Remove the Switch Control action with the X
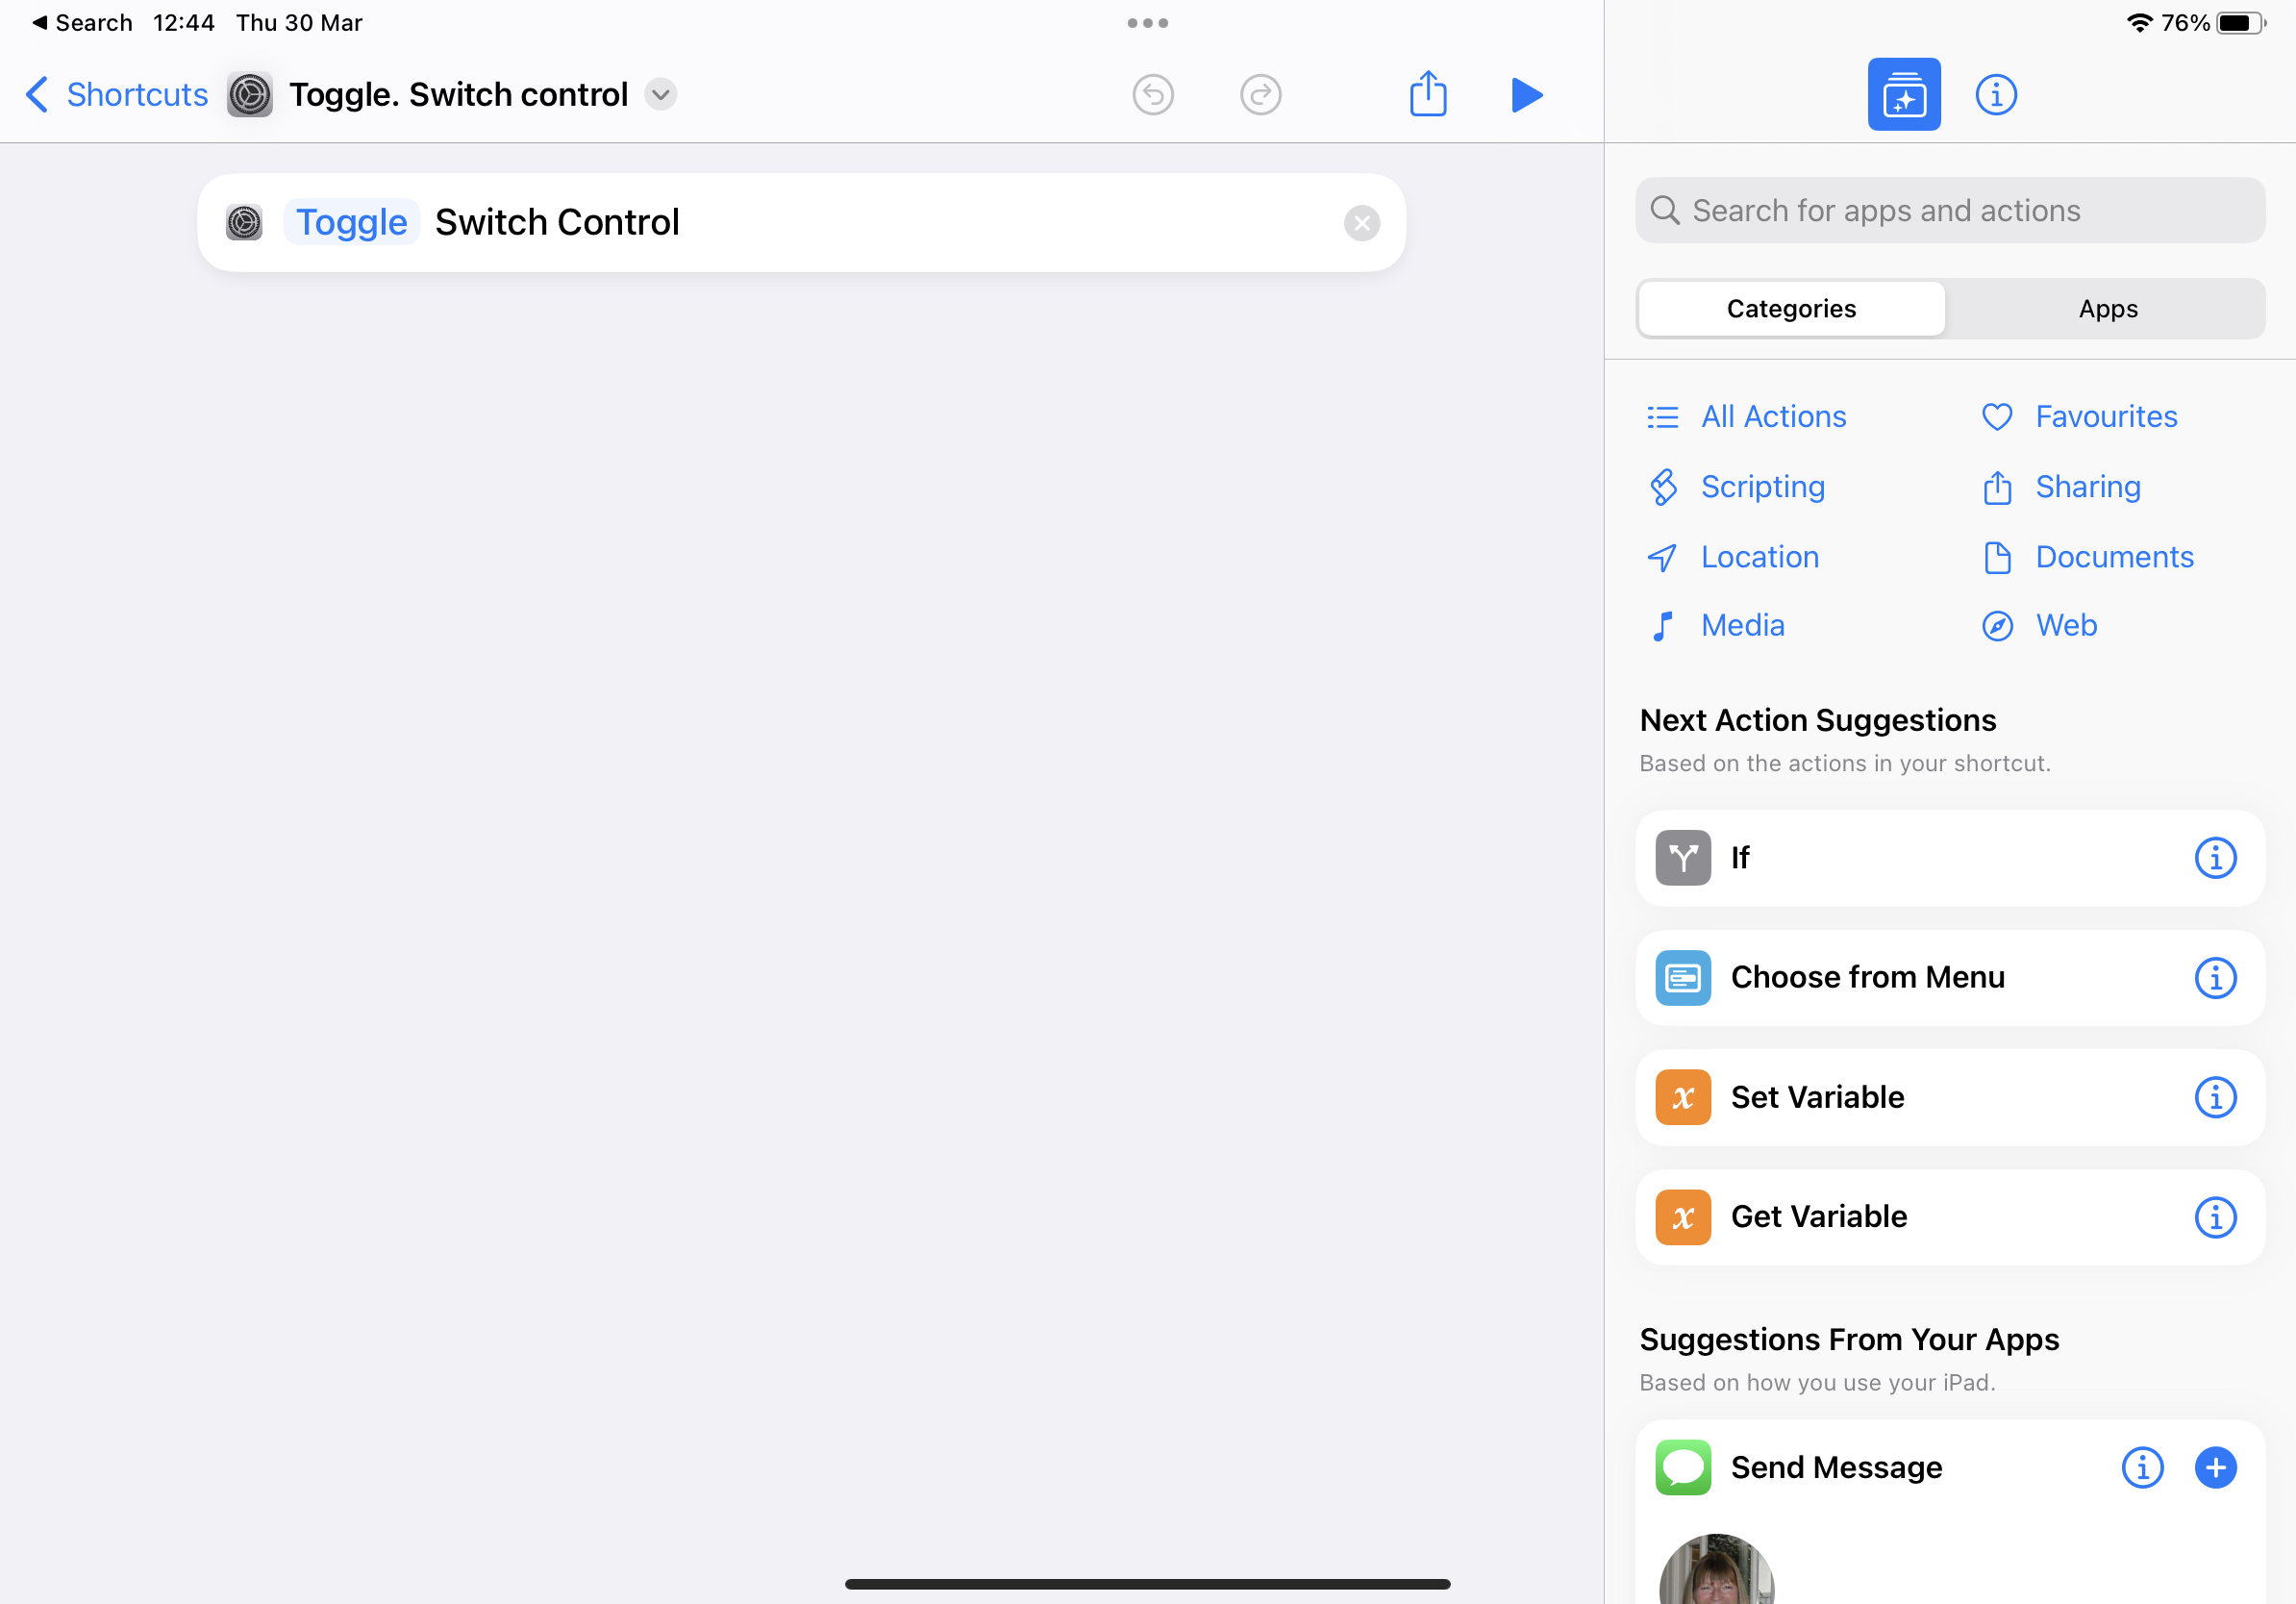 1361,223
